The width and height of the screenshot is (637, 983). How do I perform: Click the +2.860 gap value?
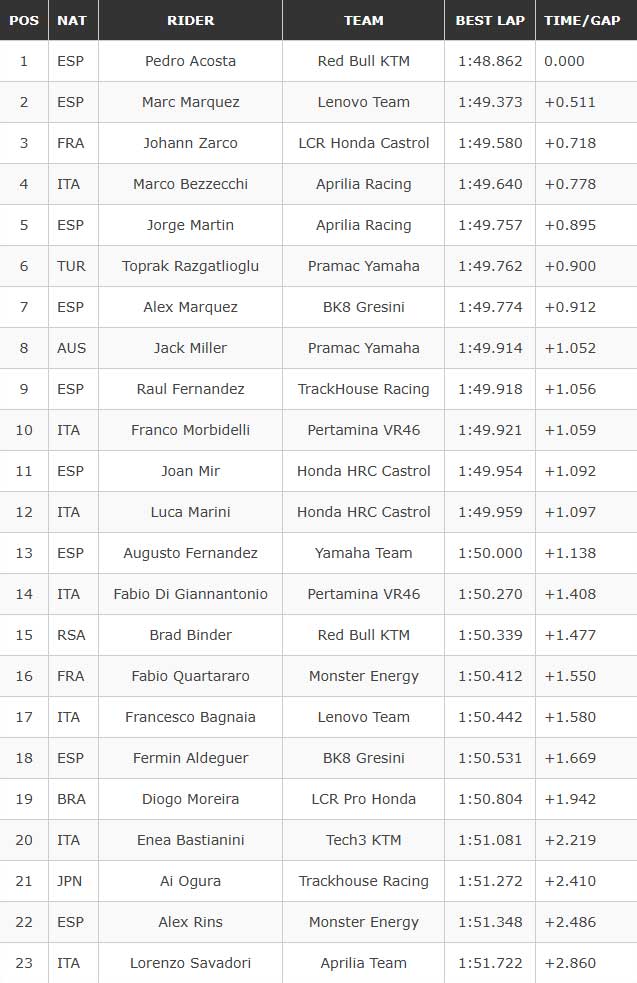point(570,963)
